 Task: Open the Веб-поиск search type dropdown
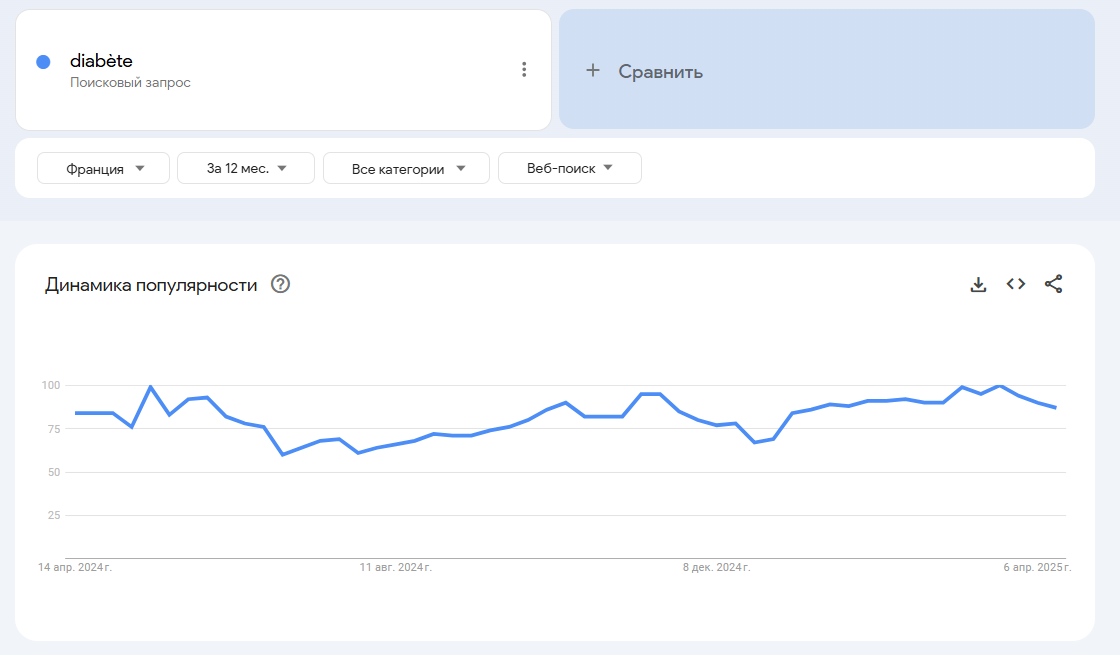pos(569,169)
